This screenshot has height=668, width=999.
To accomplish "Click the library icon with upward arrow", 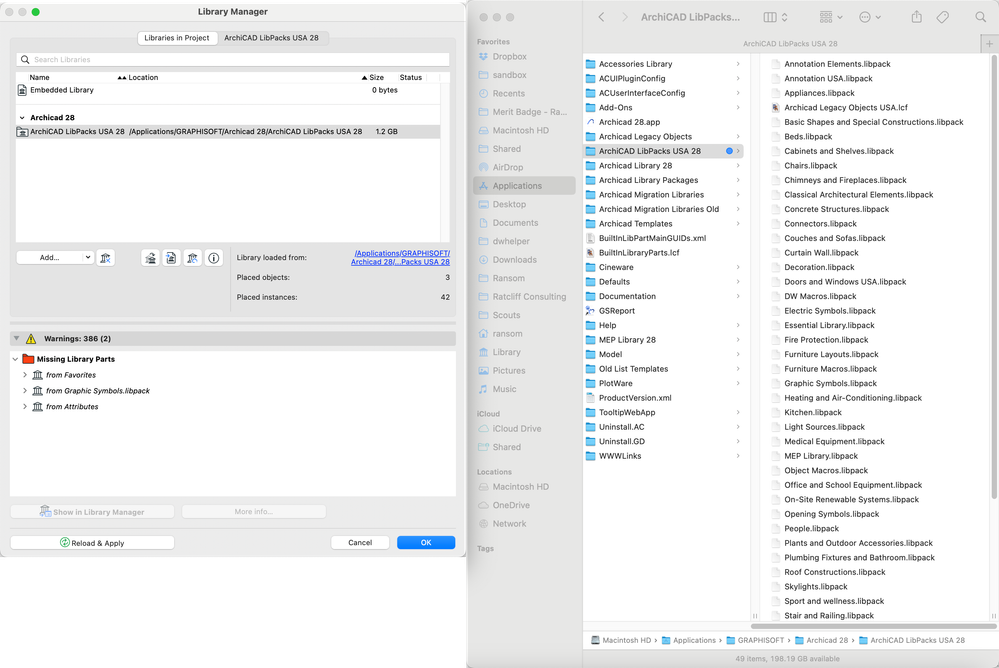I will coord(150,258).
